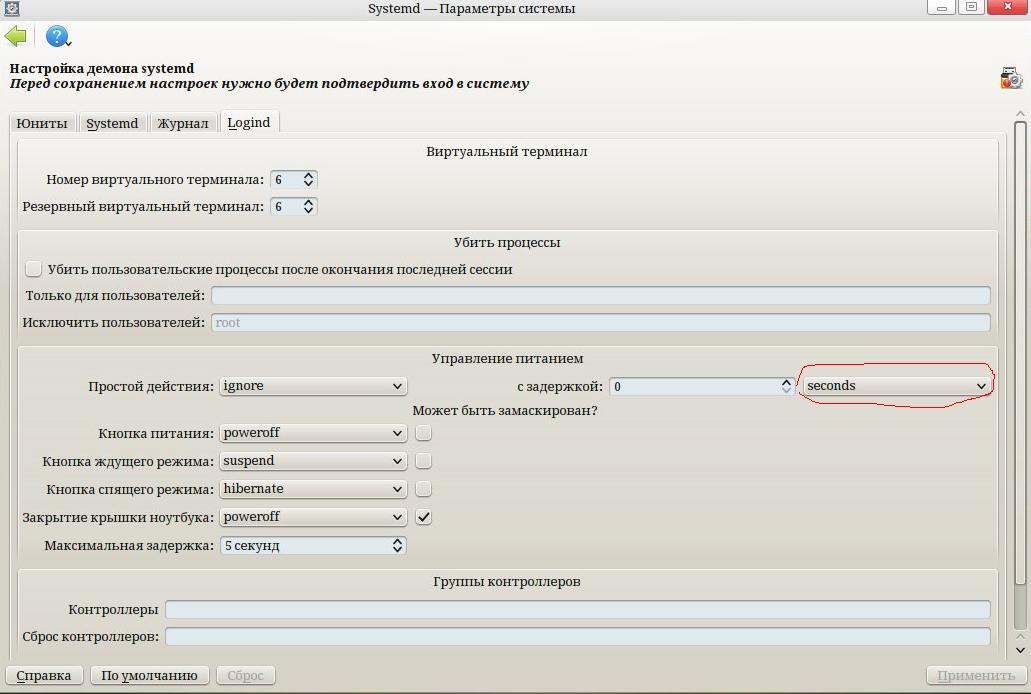
Task: Toggle the mask checkbox for Кнопка питания
Action: (x=423, y=433)
